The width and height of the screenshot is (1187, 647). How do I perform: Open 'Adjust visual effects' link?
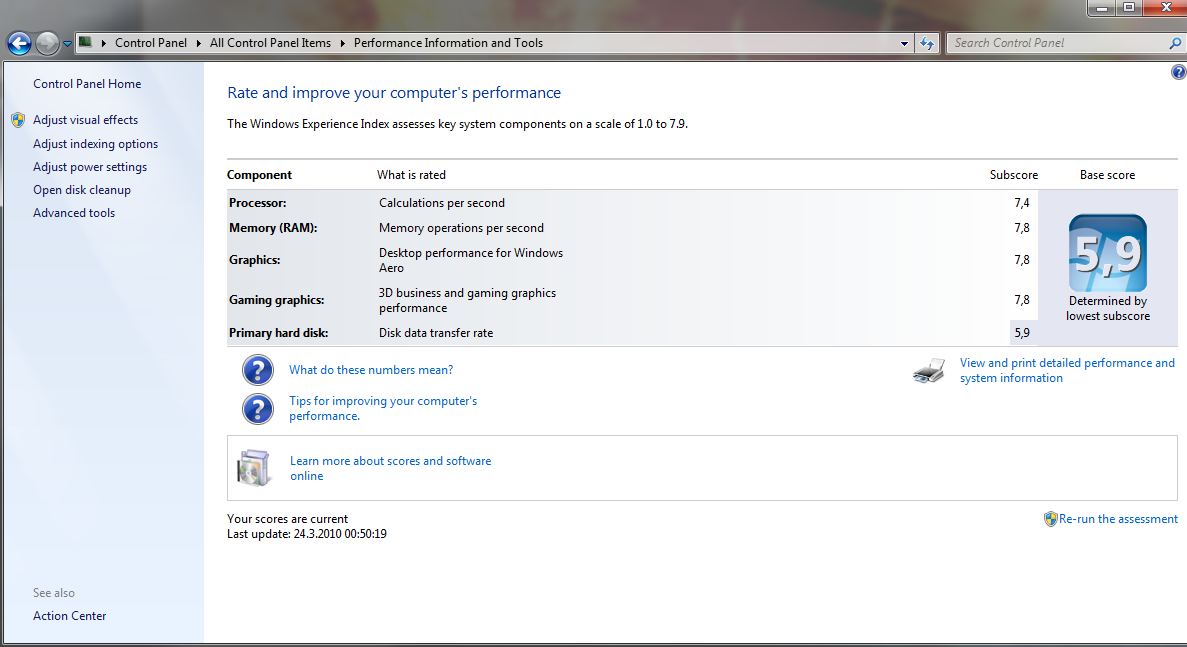85,120
